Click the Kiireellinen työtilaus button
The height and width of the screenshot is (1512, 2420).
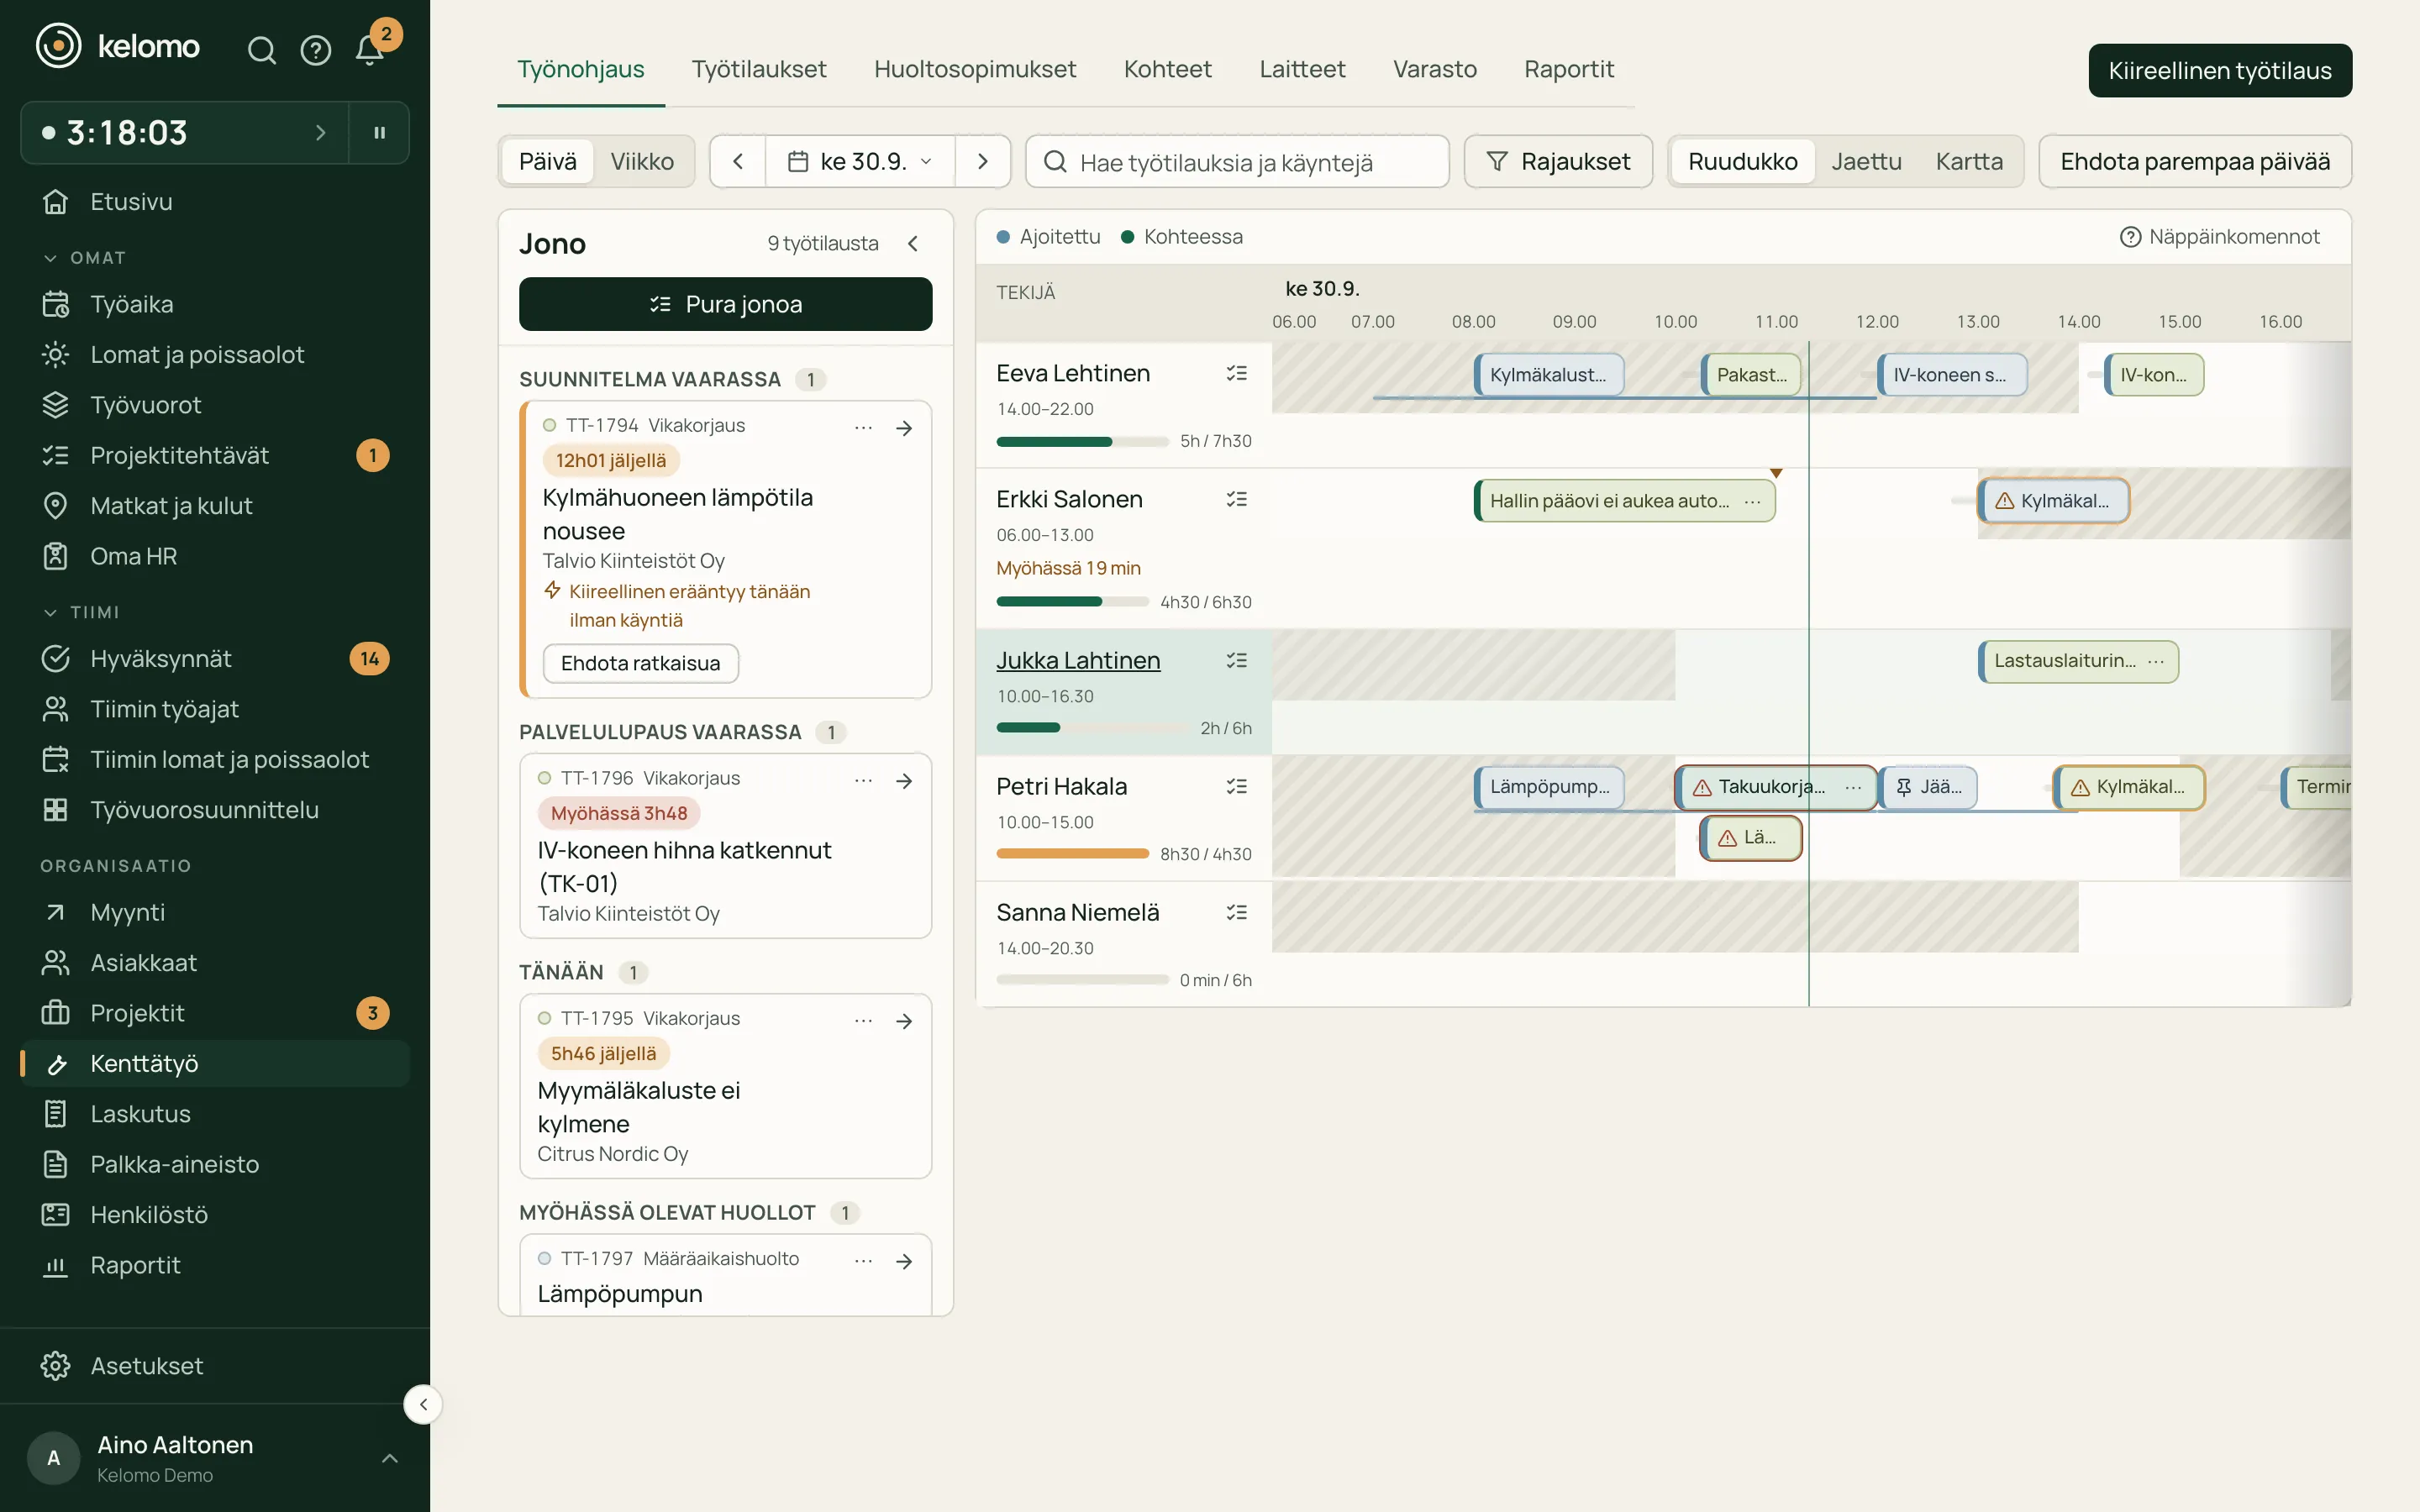(2220, 70)
